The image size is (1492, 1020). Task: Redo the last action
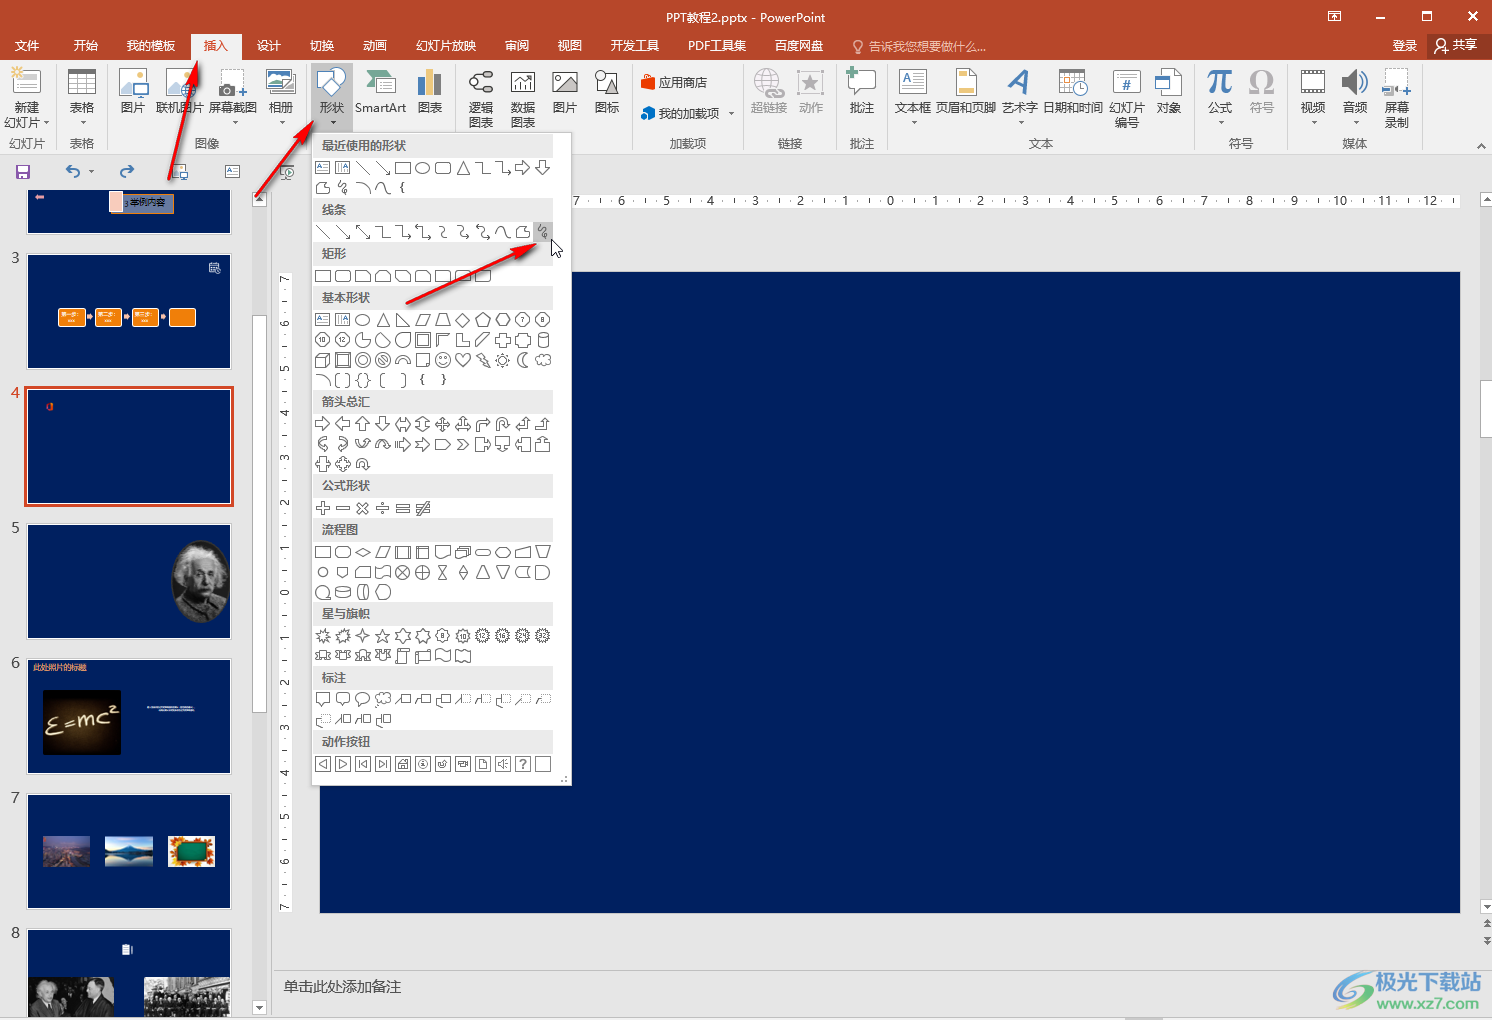(127, 172)
